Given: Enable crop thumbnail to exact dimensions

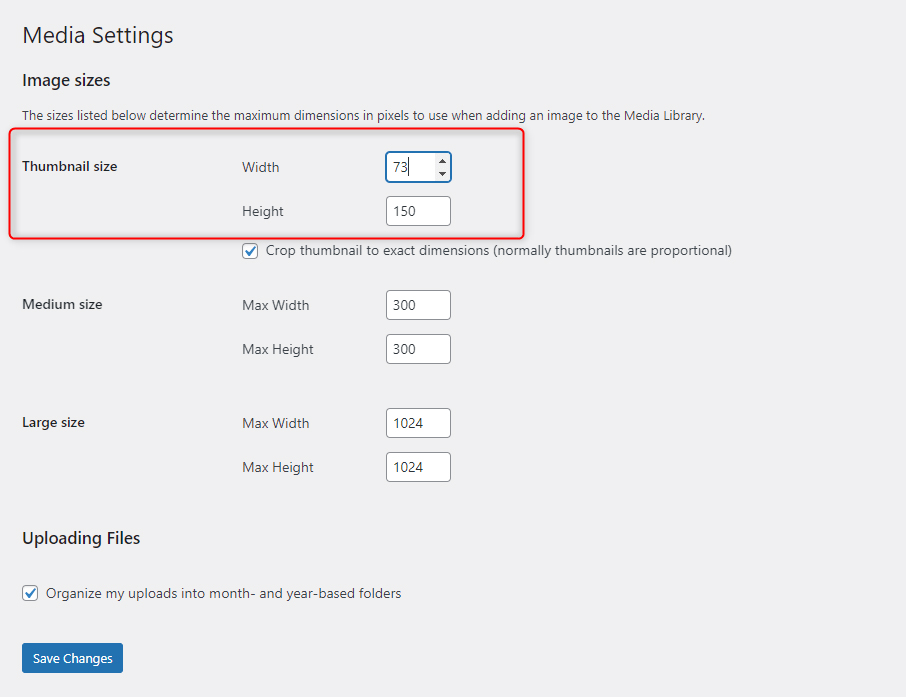Looking at the screenshot, I should (x=250, y=250).
